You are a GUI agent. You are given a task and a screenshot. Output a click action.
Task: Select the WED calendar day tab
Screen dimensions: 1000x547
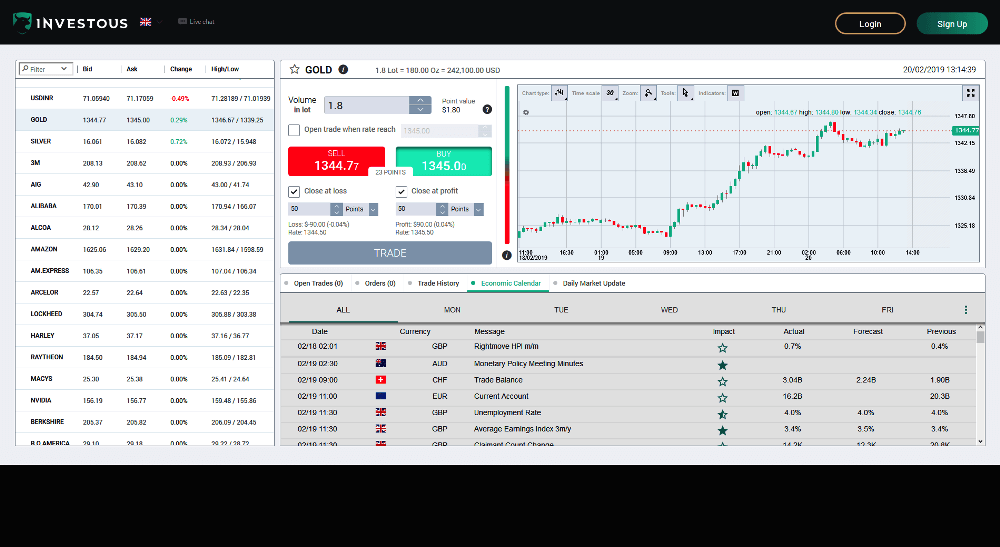(x=670, y=310)
